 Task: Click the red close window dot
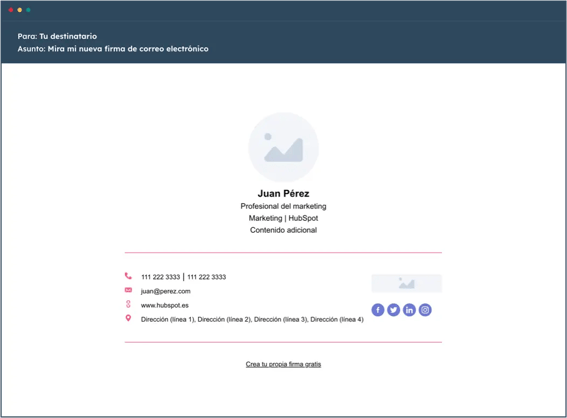click(x=11, y=10)
